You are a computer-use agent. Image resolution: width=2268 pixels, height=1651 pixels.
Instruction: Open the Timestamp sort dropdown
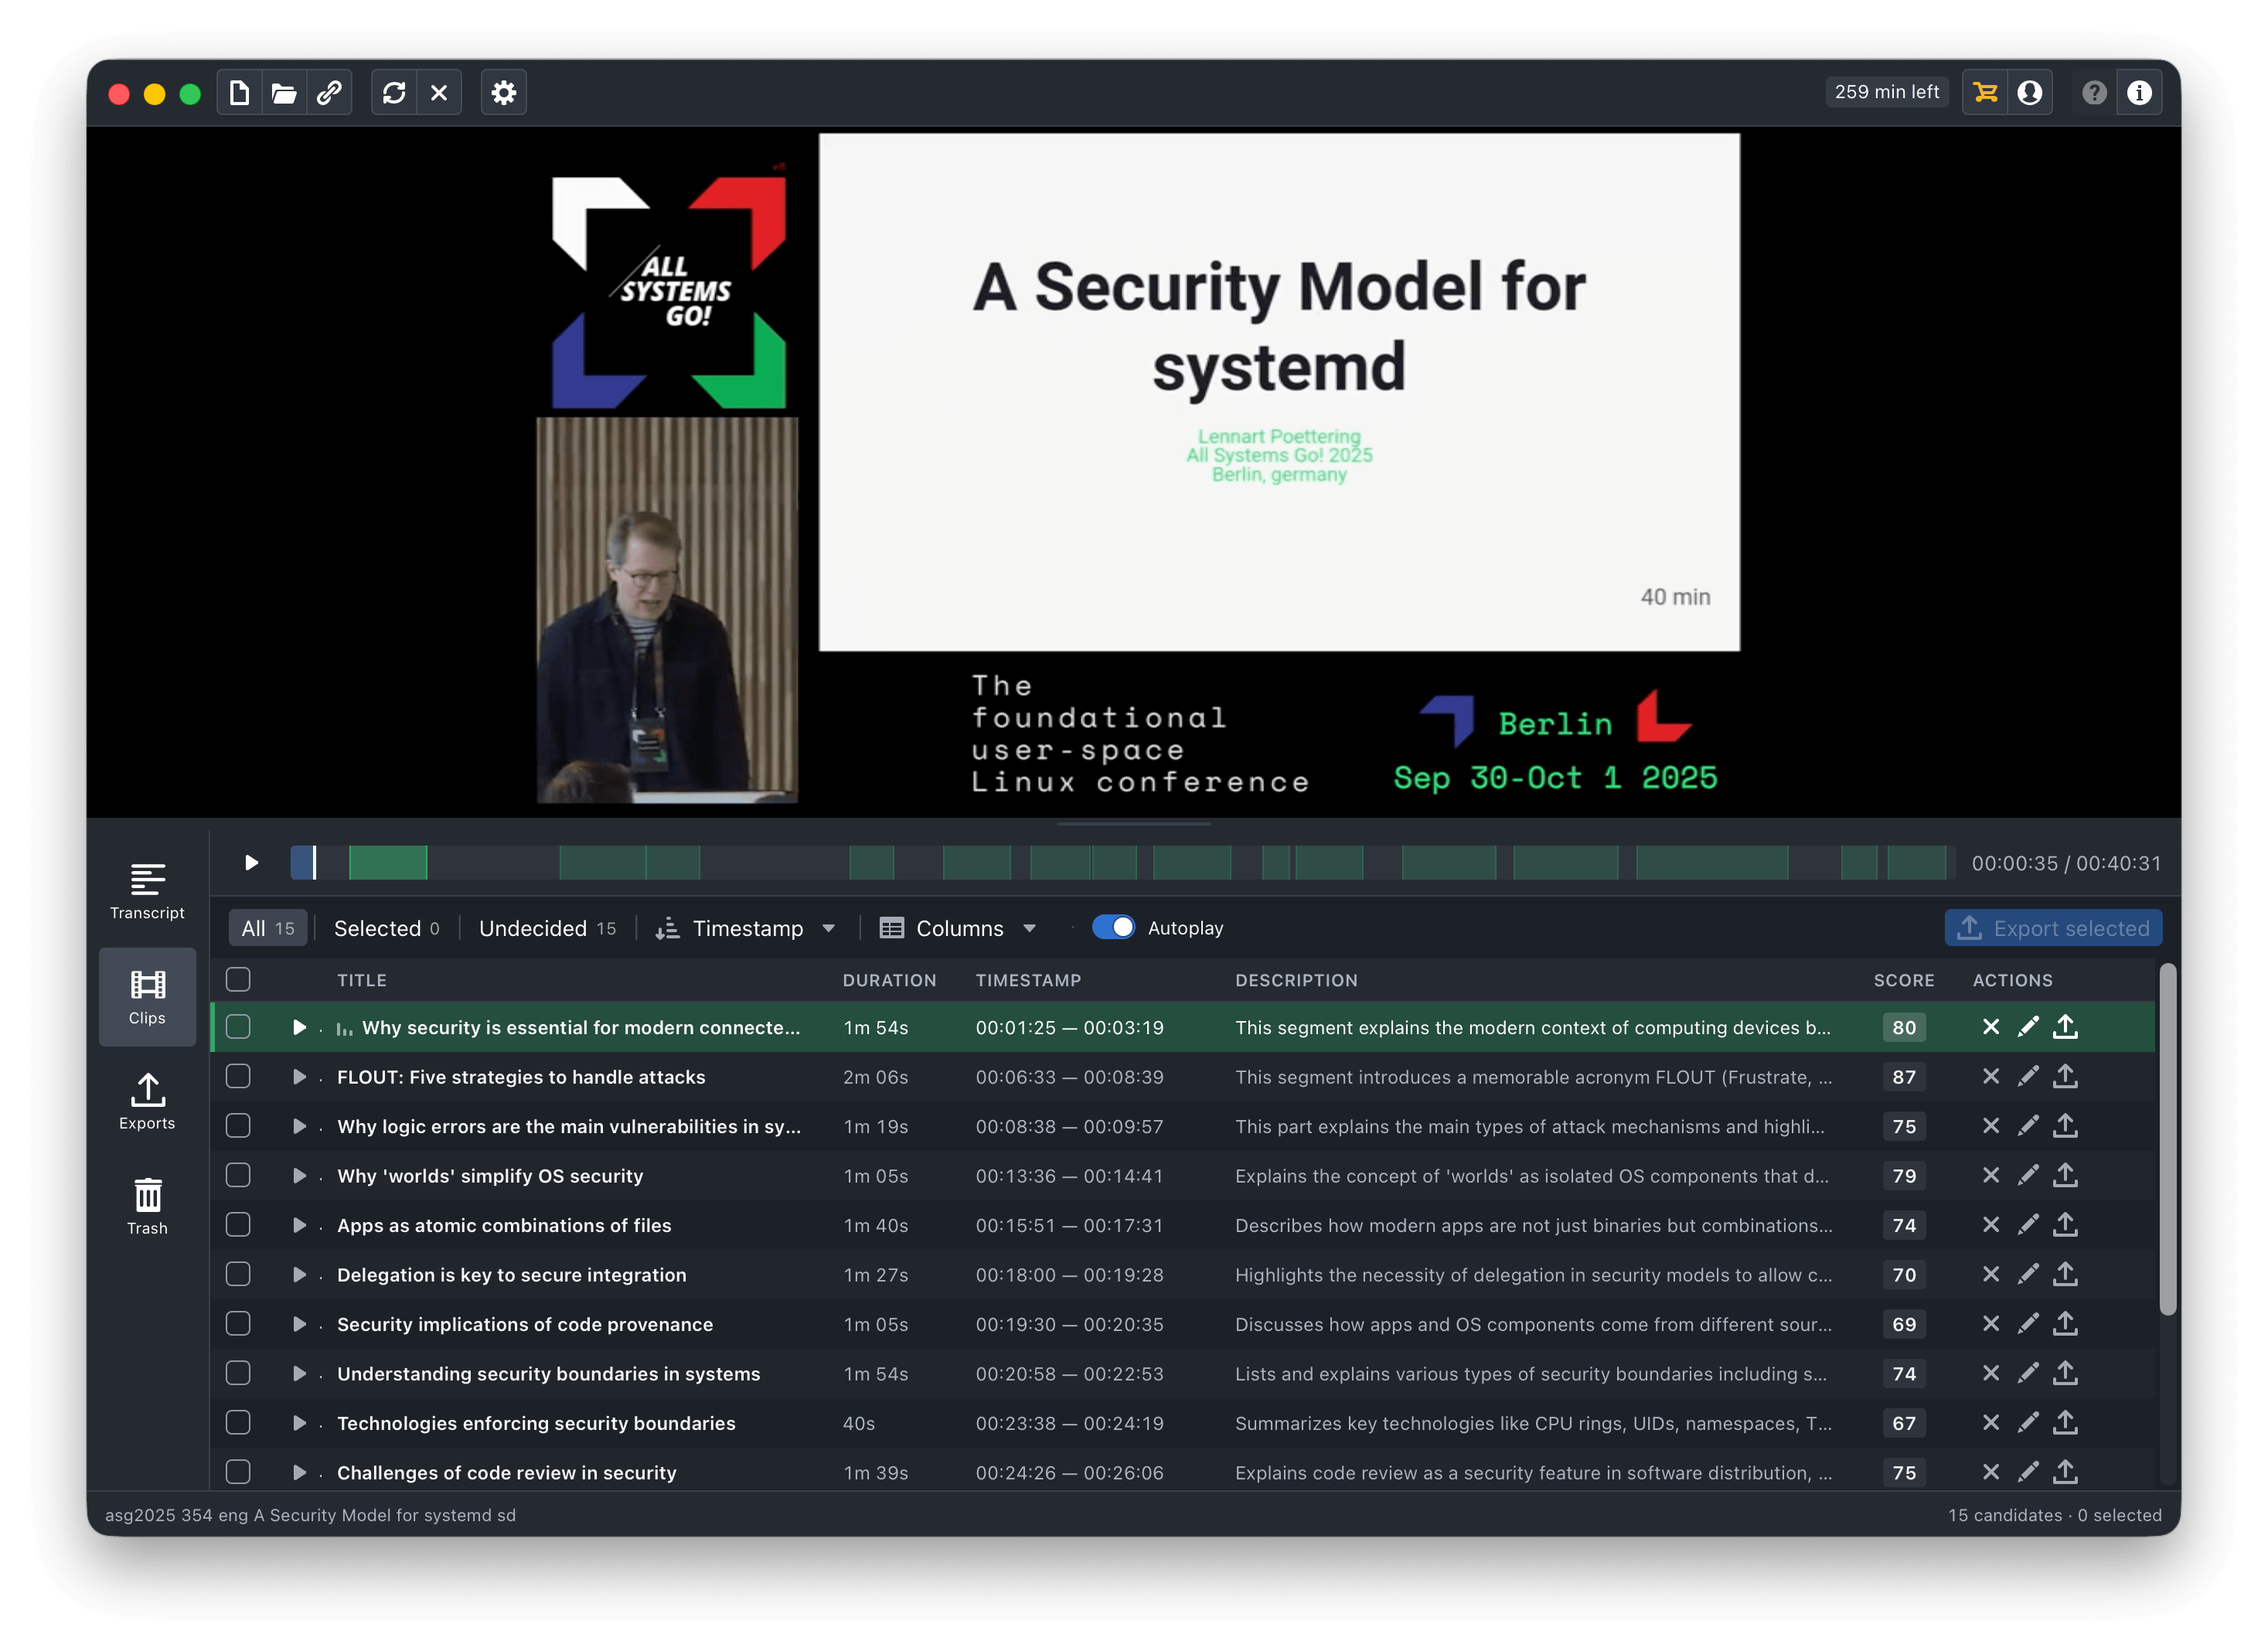(x=746, y=929)
